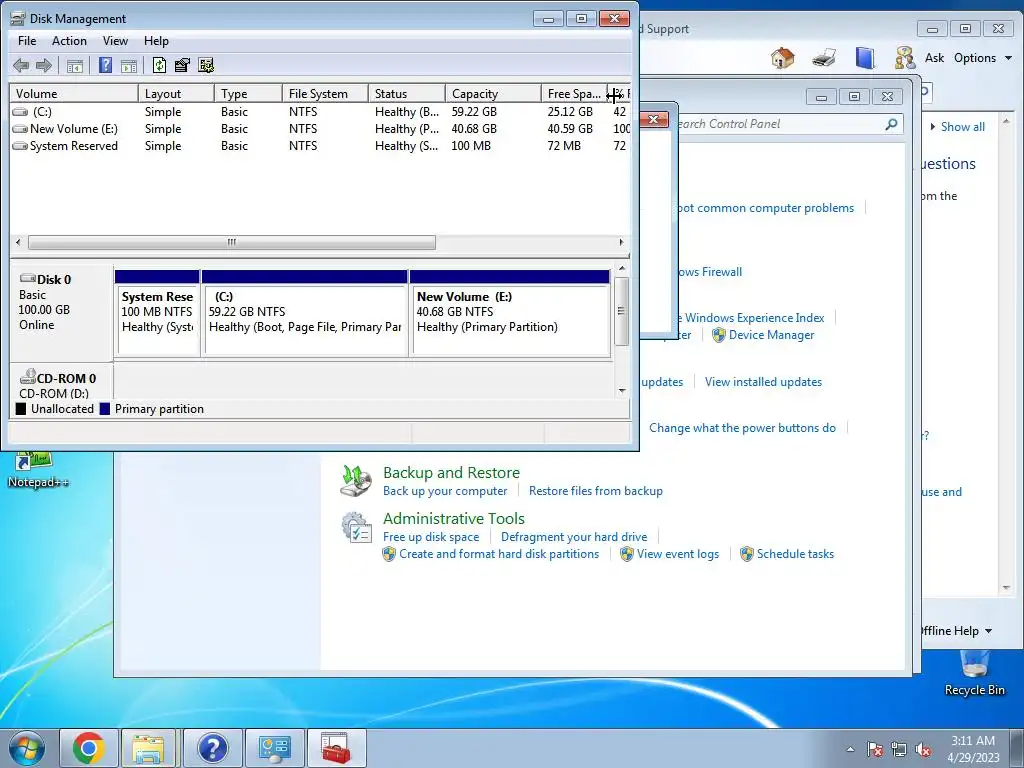
Task: Click the muted volume tray icon
Action: click(923, 750)
